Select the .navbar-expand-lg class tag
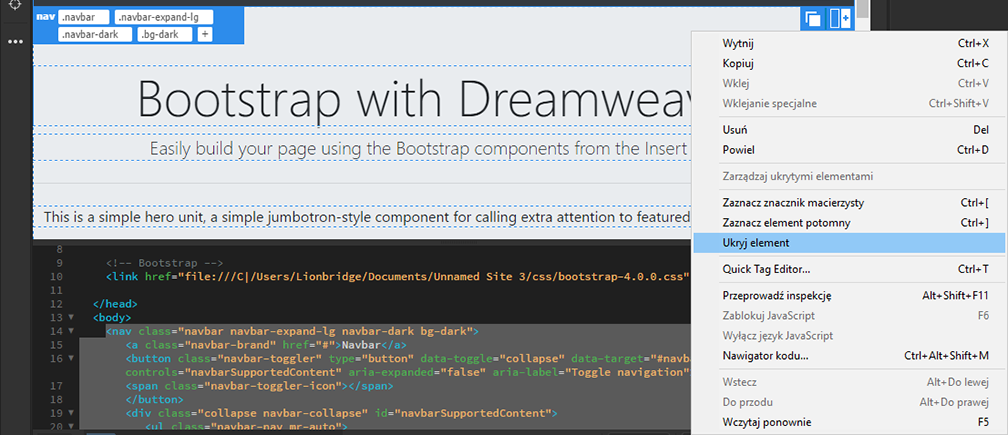The height and width of the screenshot is (435, 1008). (164, 17)
